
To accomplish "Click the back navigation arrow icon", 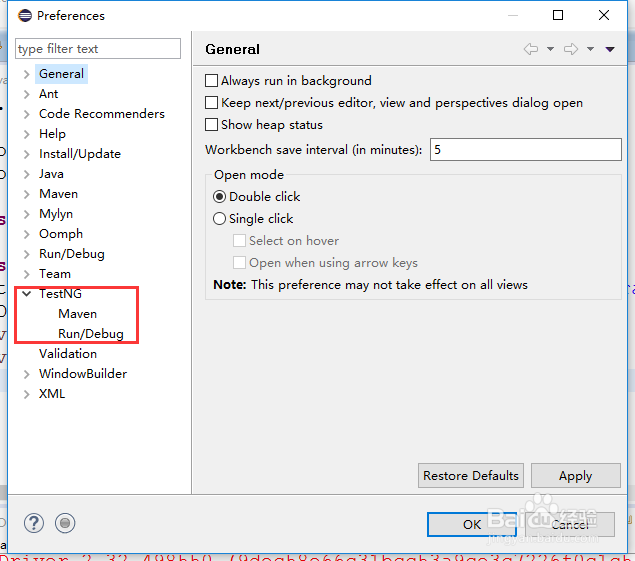I will point(531,49).
